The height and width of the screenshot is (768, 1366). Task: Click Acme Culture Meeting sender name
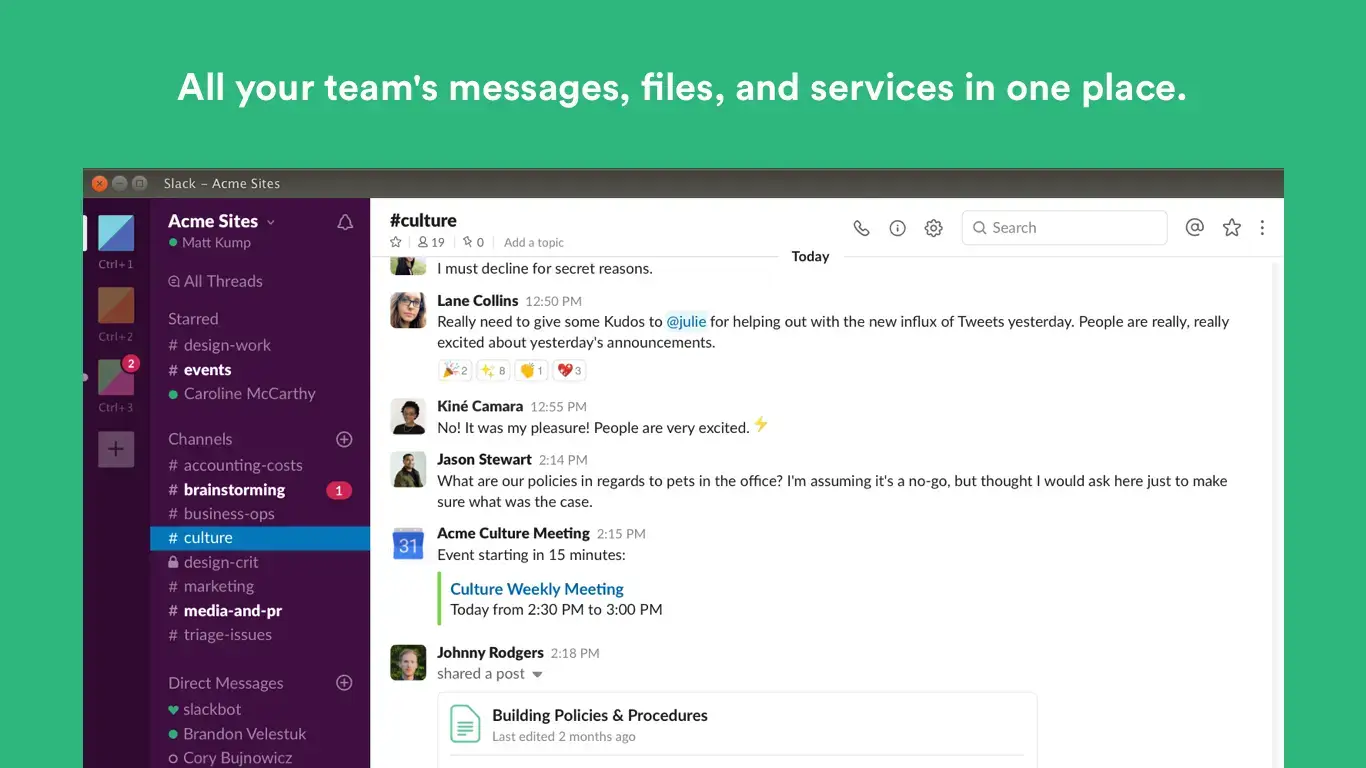(x=513, y=533)
